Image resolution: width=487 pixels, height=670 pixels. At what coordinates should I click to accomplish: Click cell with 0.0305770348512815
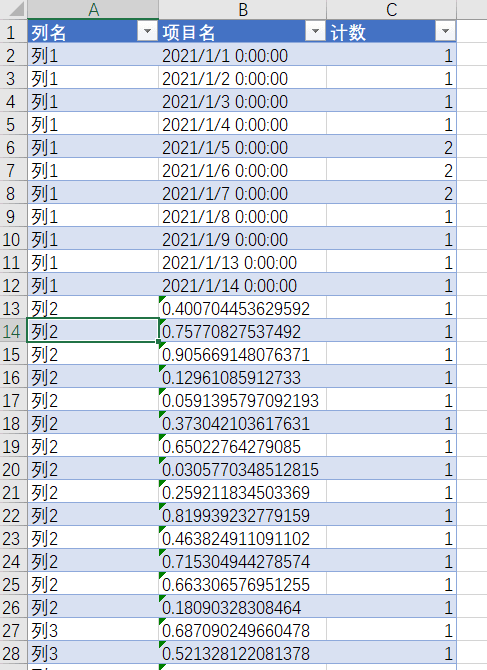(x=242, y=470)
